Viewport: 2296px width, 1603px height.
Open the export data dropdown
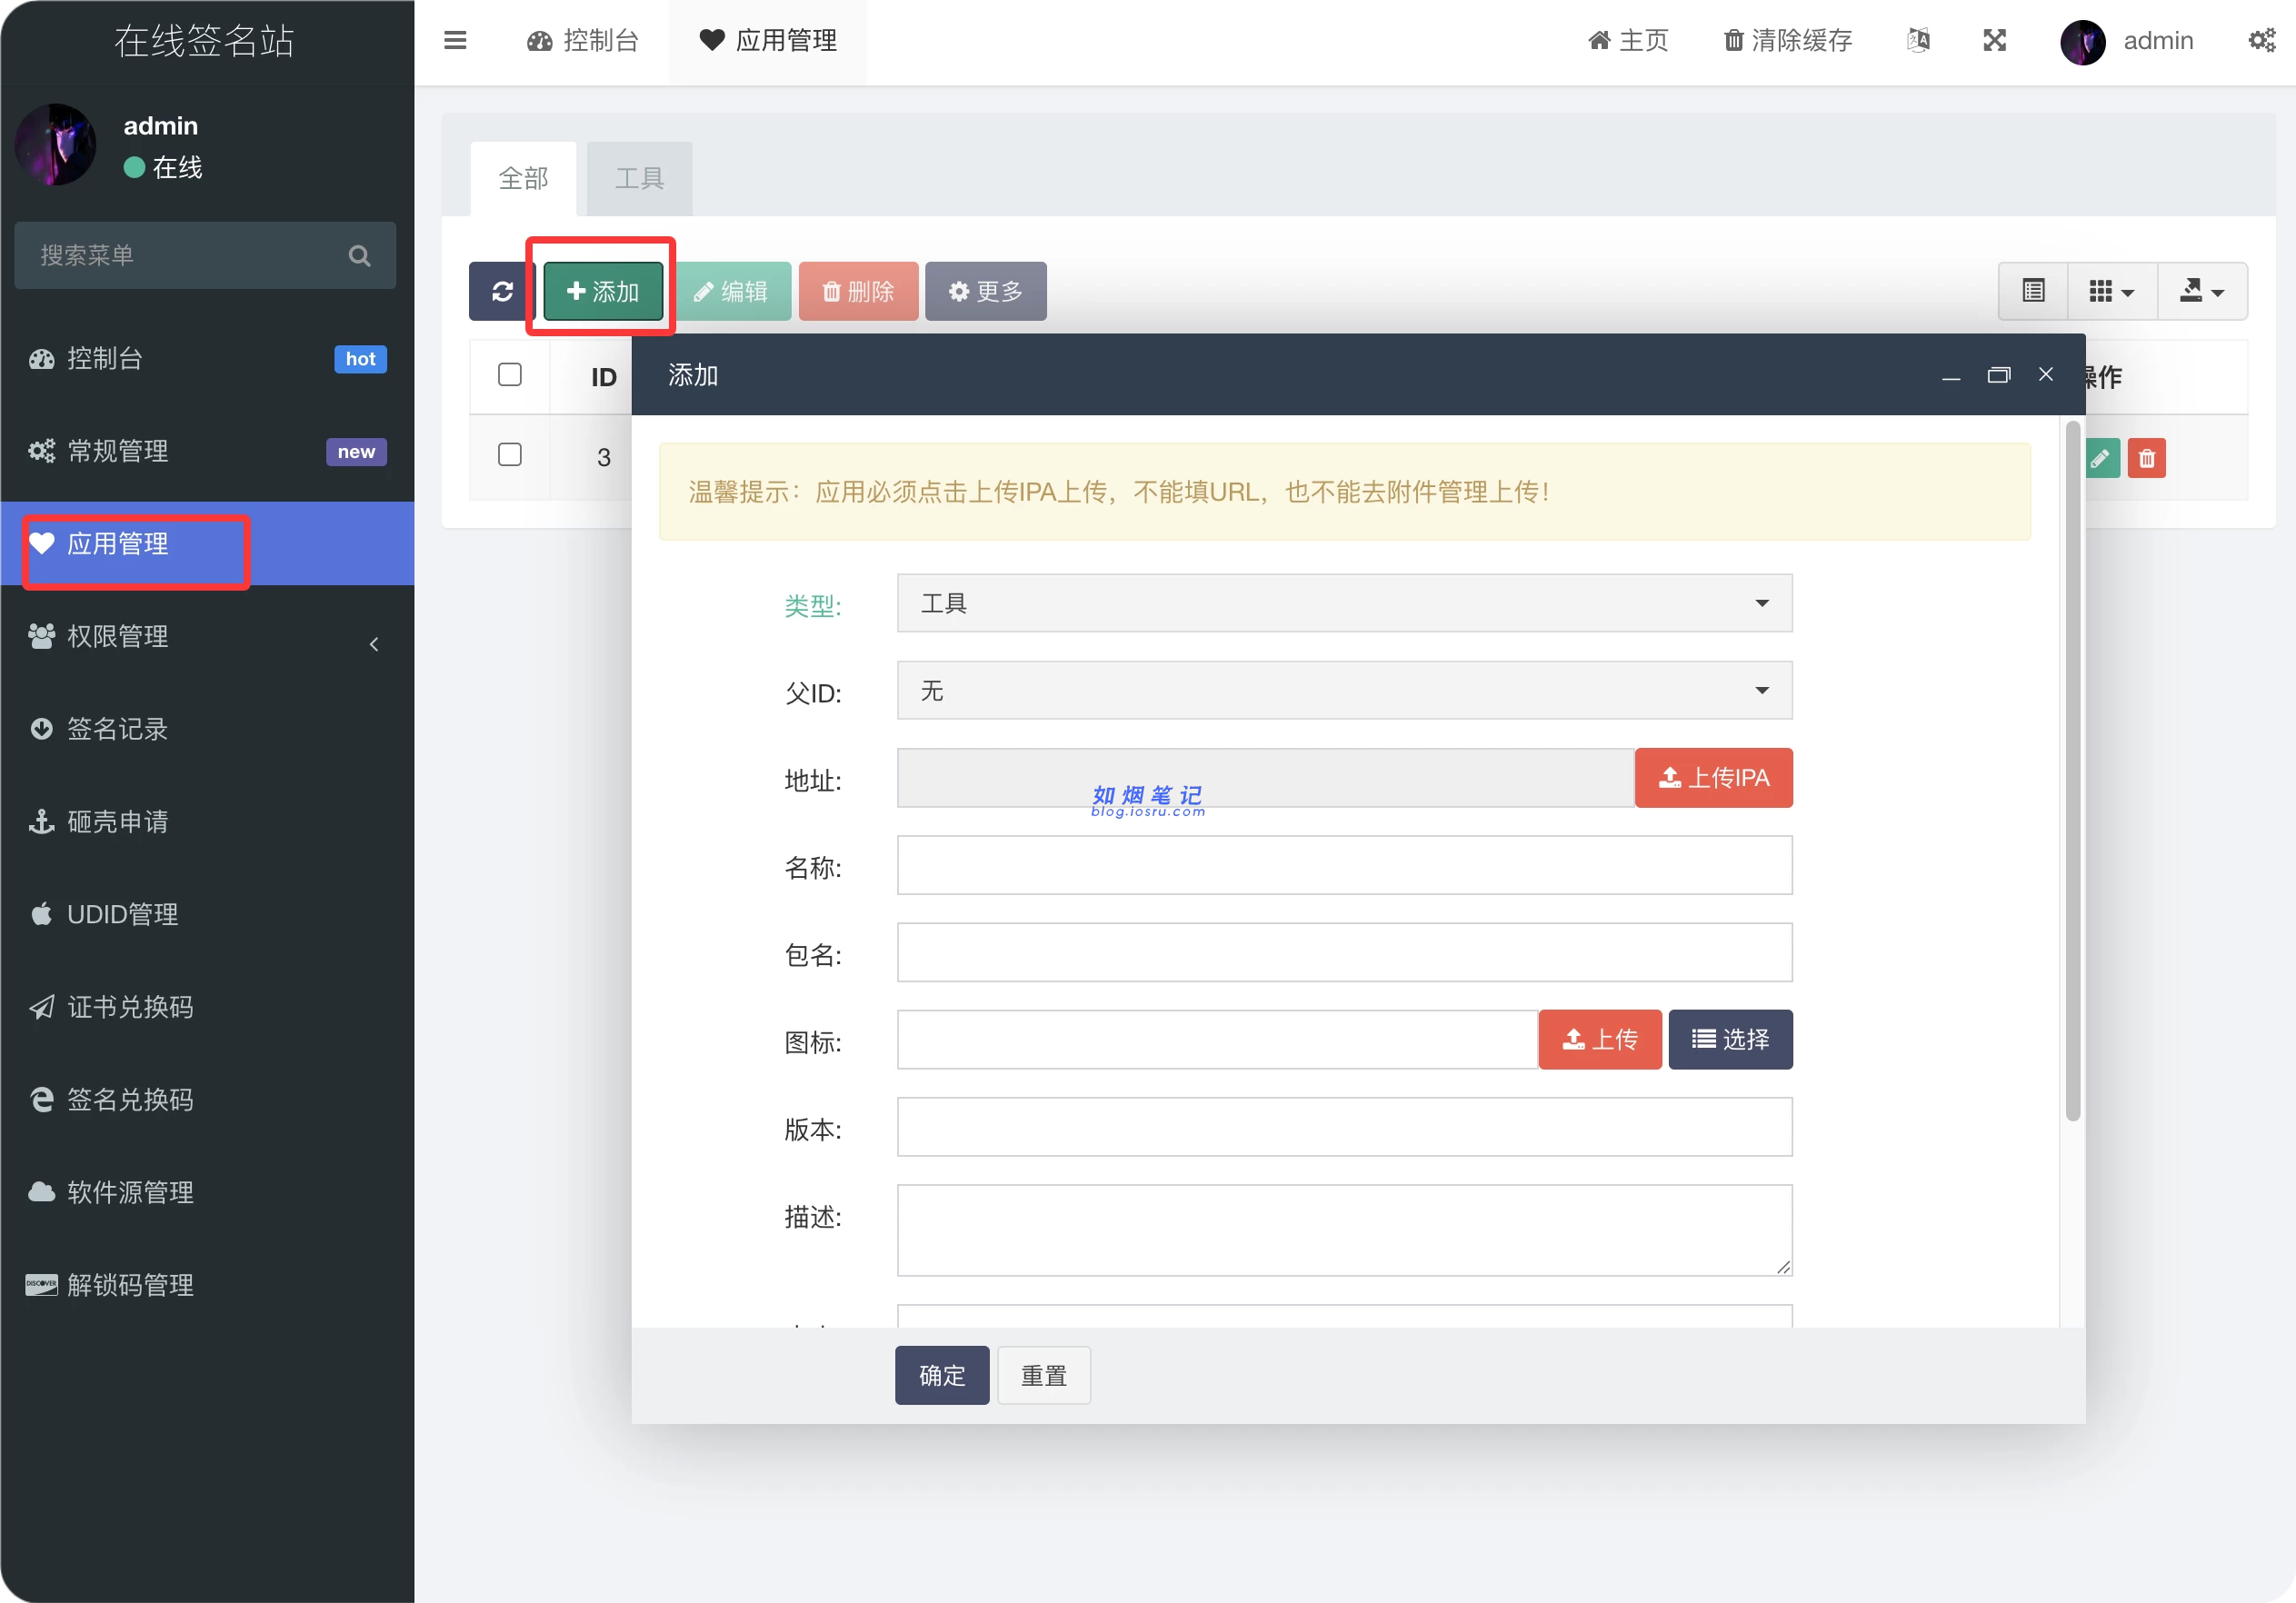tap(2202, 291)
